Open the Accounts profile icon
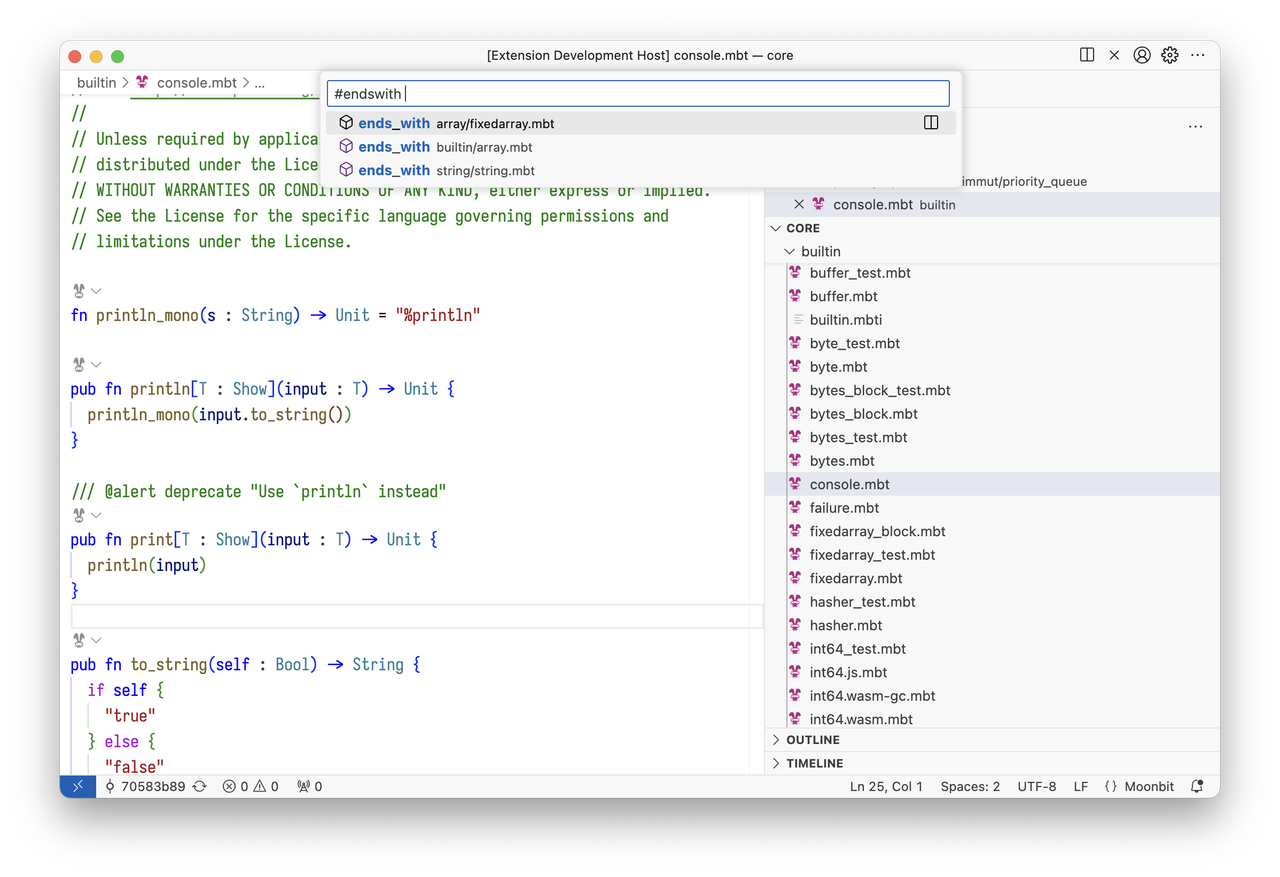The image size is (1280, 877). tap(1141, 55)
